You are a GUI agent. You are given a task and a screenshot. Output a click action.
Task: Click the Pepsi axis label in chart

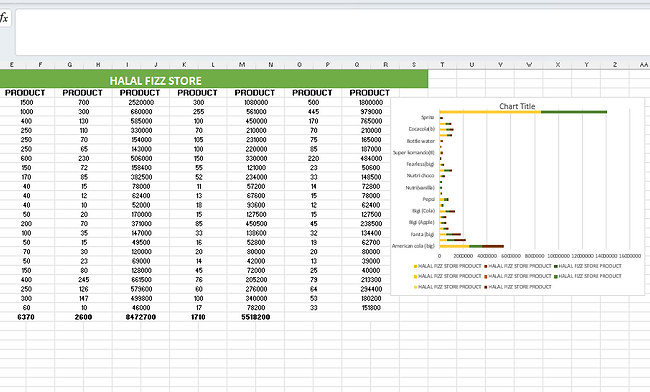tap(429, 199)
